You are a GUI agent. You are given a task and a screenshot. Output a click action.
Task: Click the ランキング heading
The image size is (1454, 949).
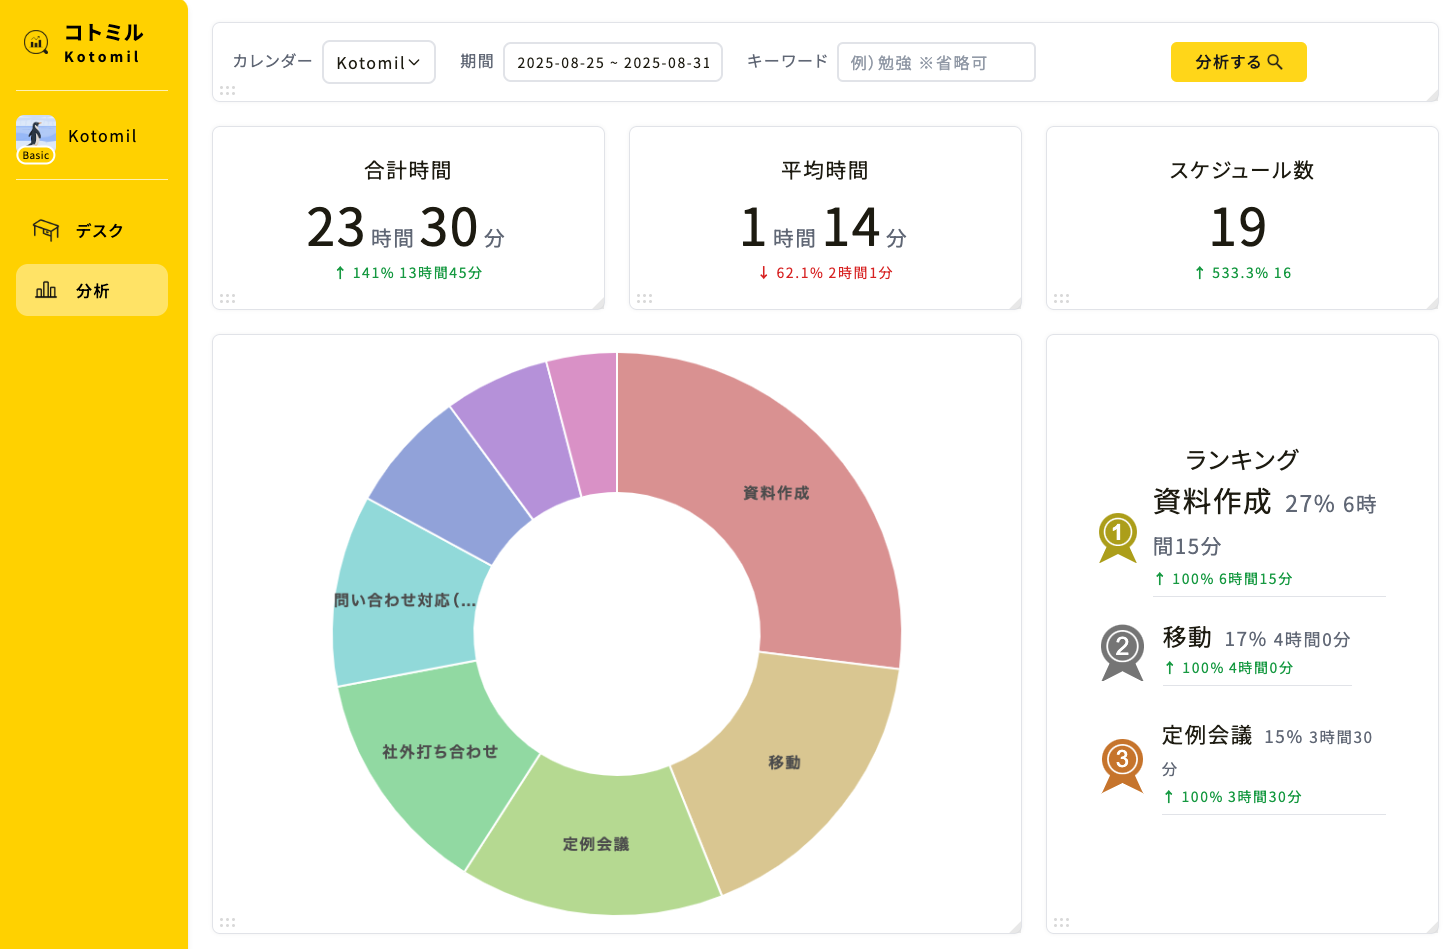point(1242,460)
